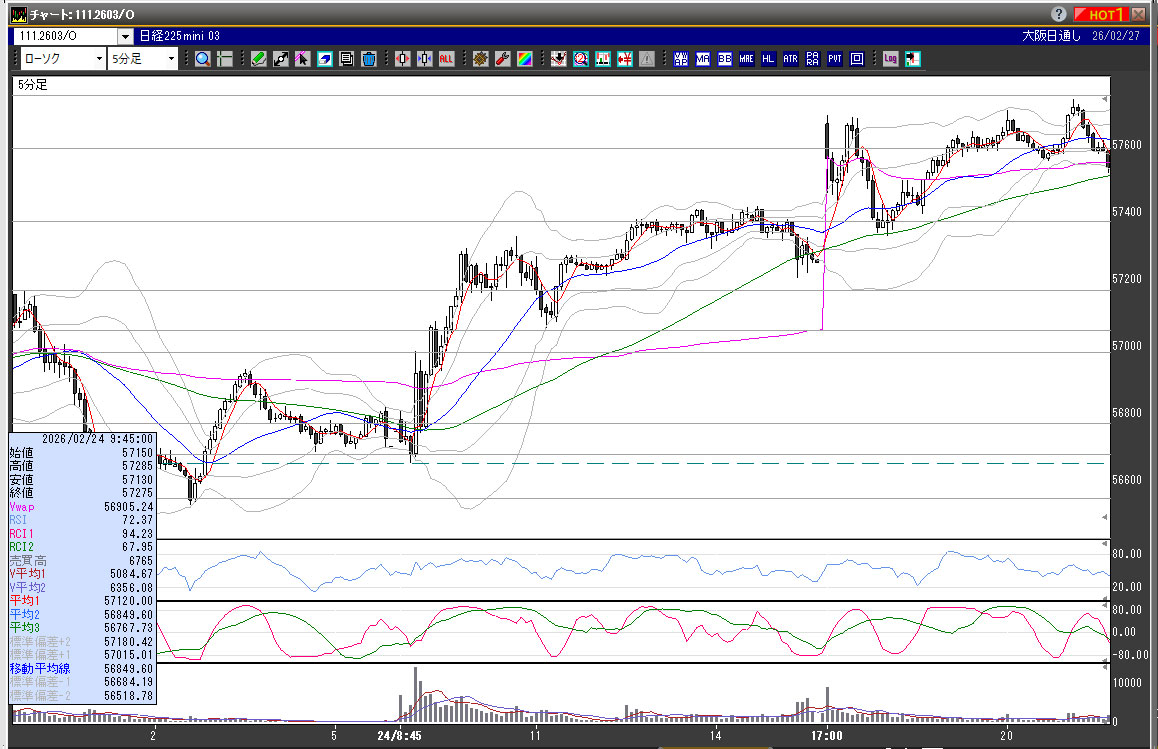Viewport: 1158px width, 749px height.
Task: Click the red ALL candlestick icon
Action: [x=446, y=59]
